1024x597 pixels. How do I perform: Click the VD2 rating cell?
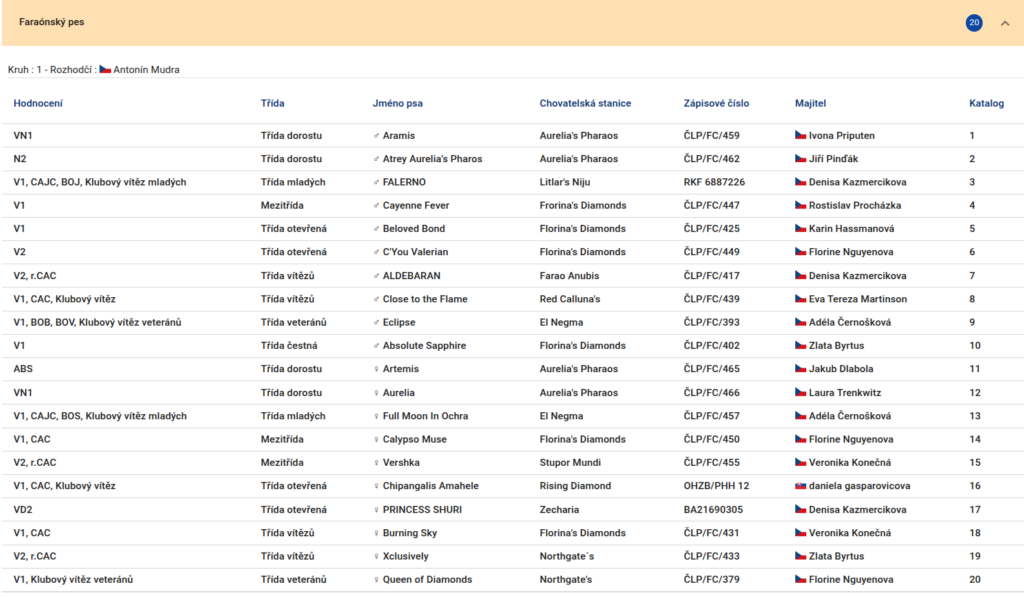pos(23,509)
